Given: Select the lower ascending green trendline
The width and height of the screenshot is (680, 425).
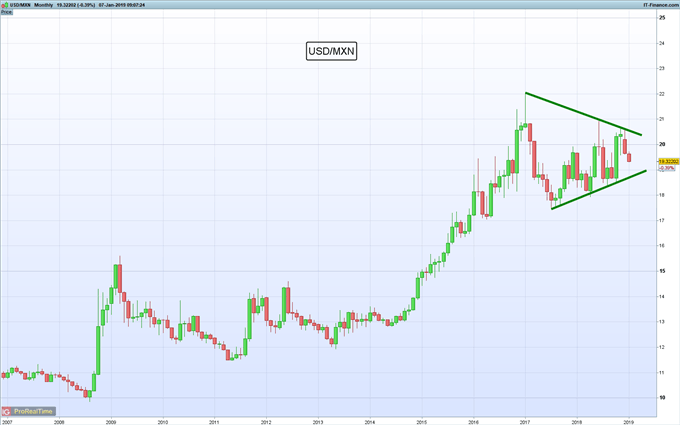Looking at the screenshot, I should click(599, 190).
